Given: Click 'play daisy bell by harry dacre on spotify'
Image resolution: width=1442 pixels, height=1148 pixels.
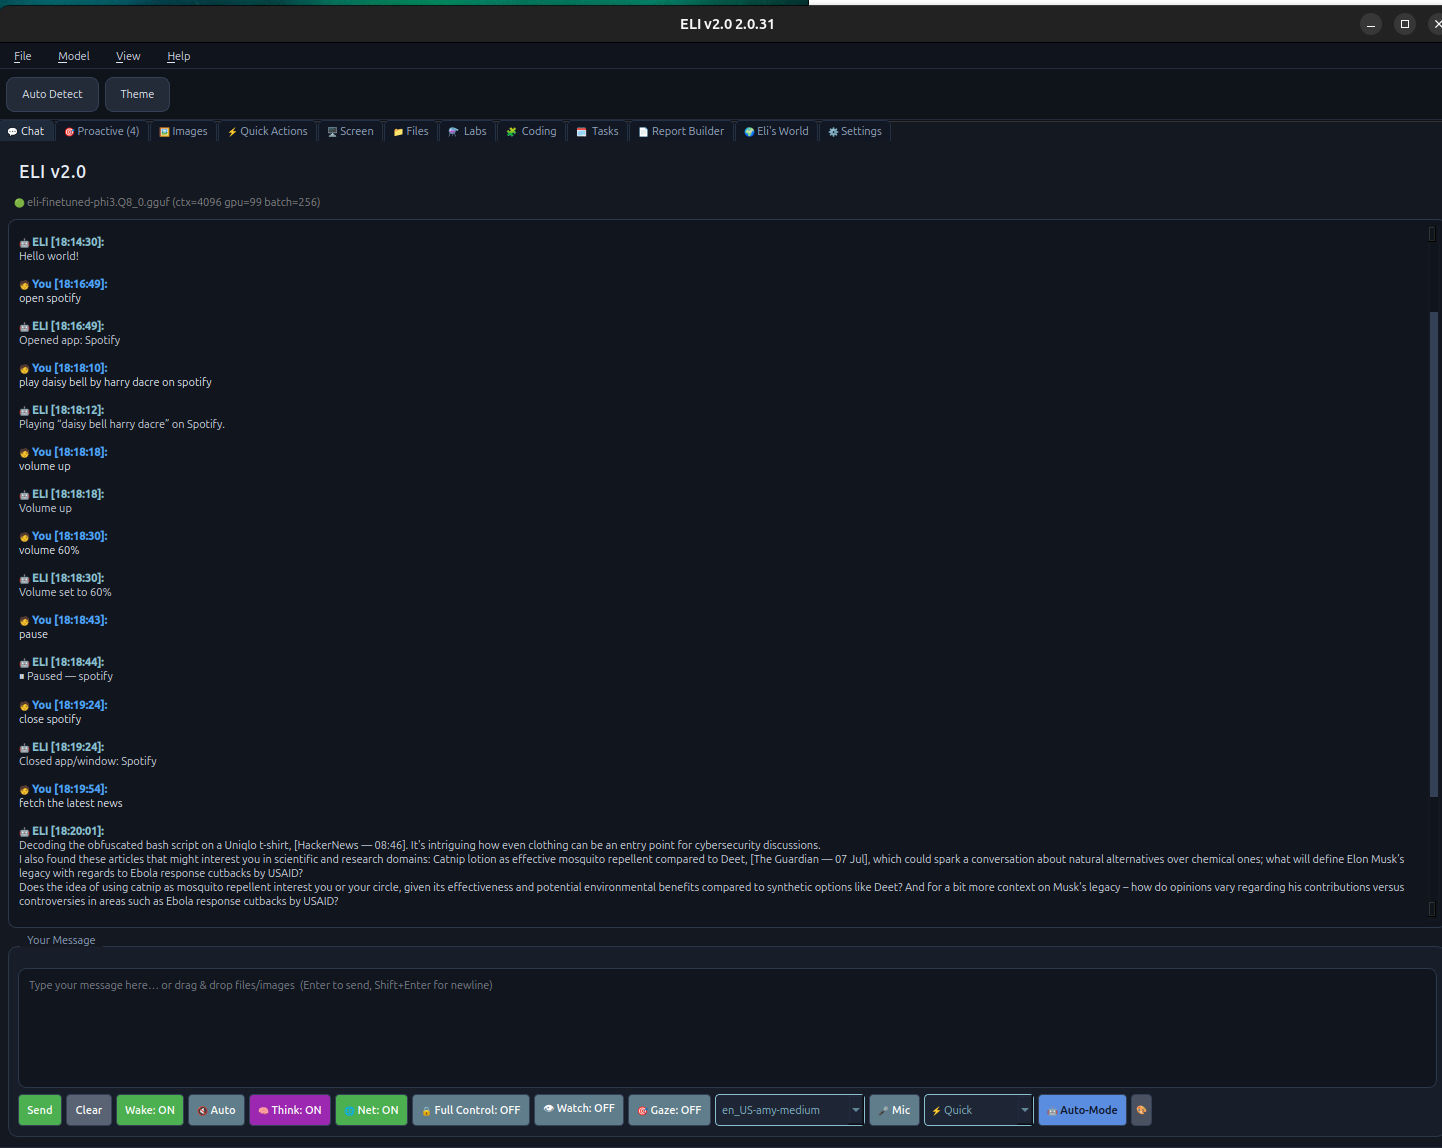Looking at the screenshot, I should coord(115,382).
